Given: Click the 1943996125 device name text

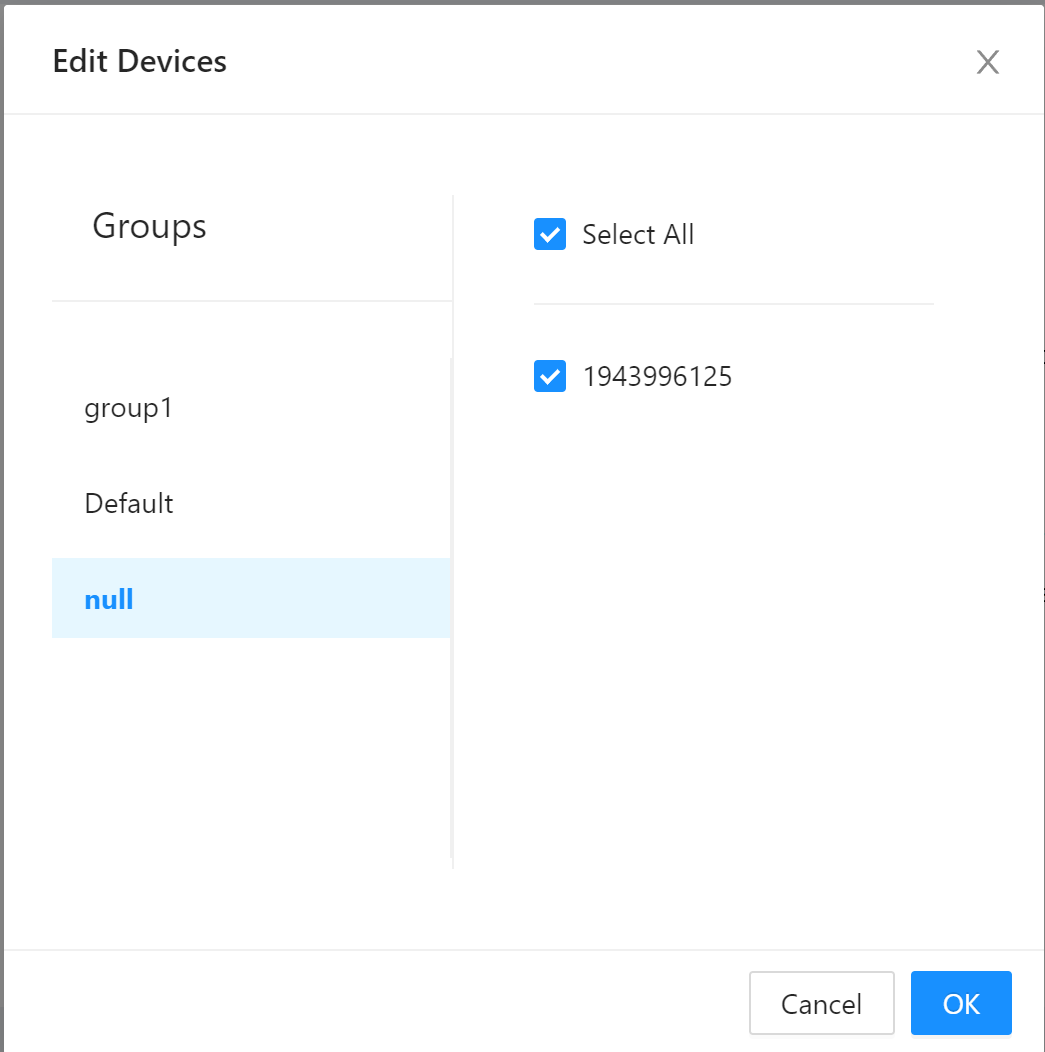Looking at the screenshot, I should pyautogui.click(x=657, y=377).
